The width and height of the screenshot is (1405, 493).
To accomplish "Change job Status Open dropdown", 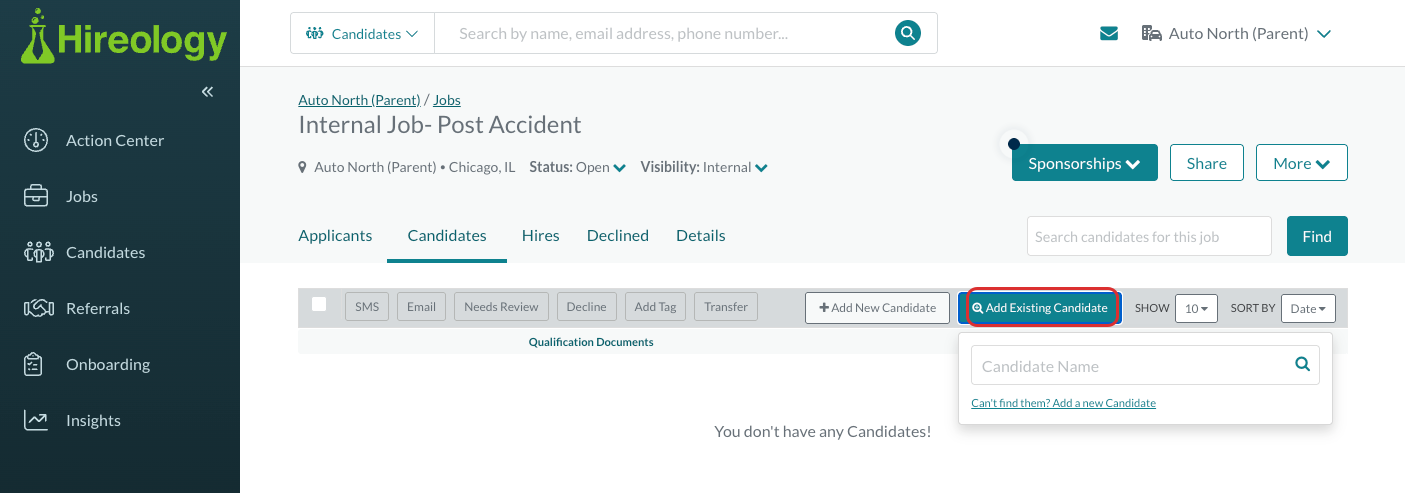I will pyautogui.click(x=577, y=167).
